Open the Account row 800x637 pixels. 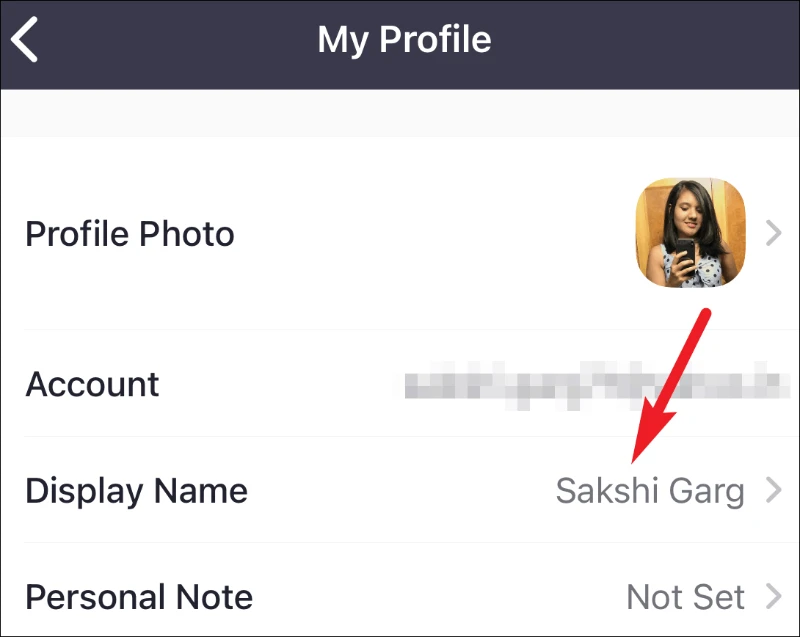400,384
